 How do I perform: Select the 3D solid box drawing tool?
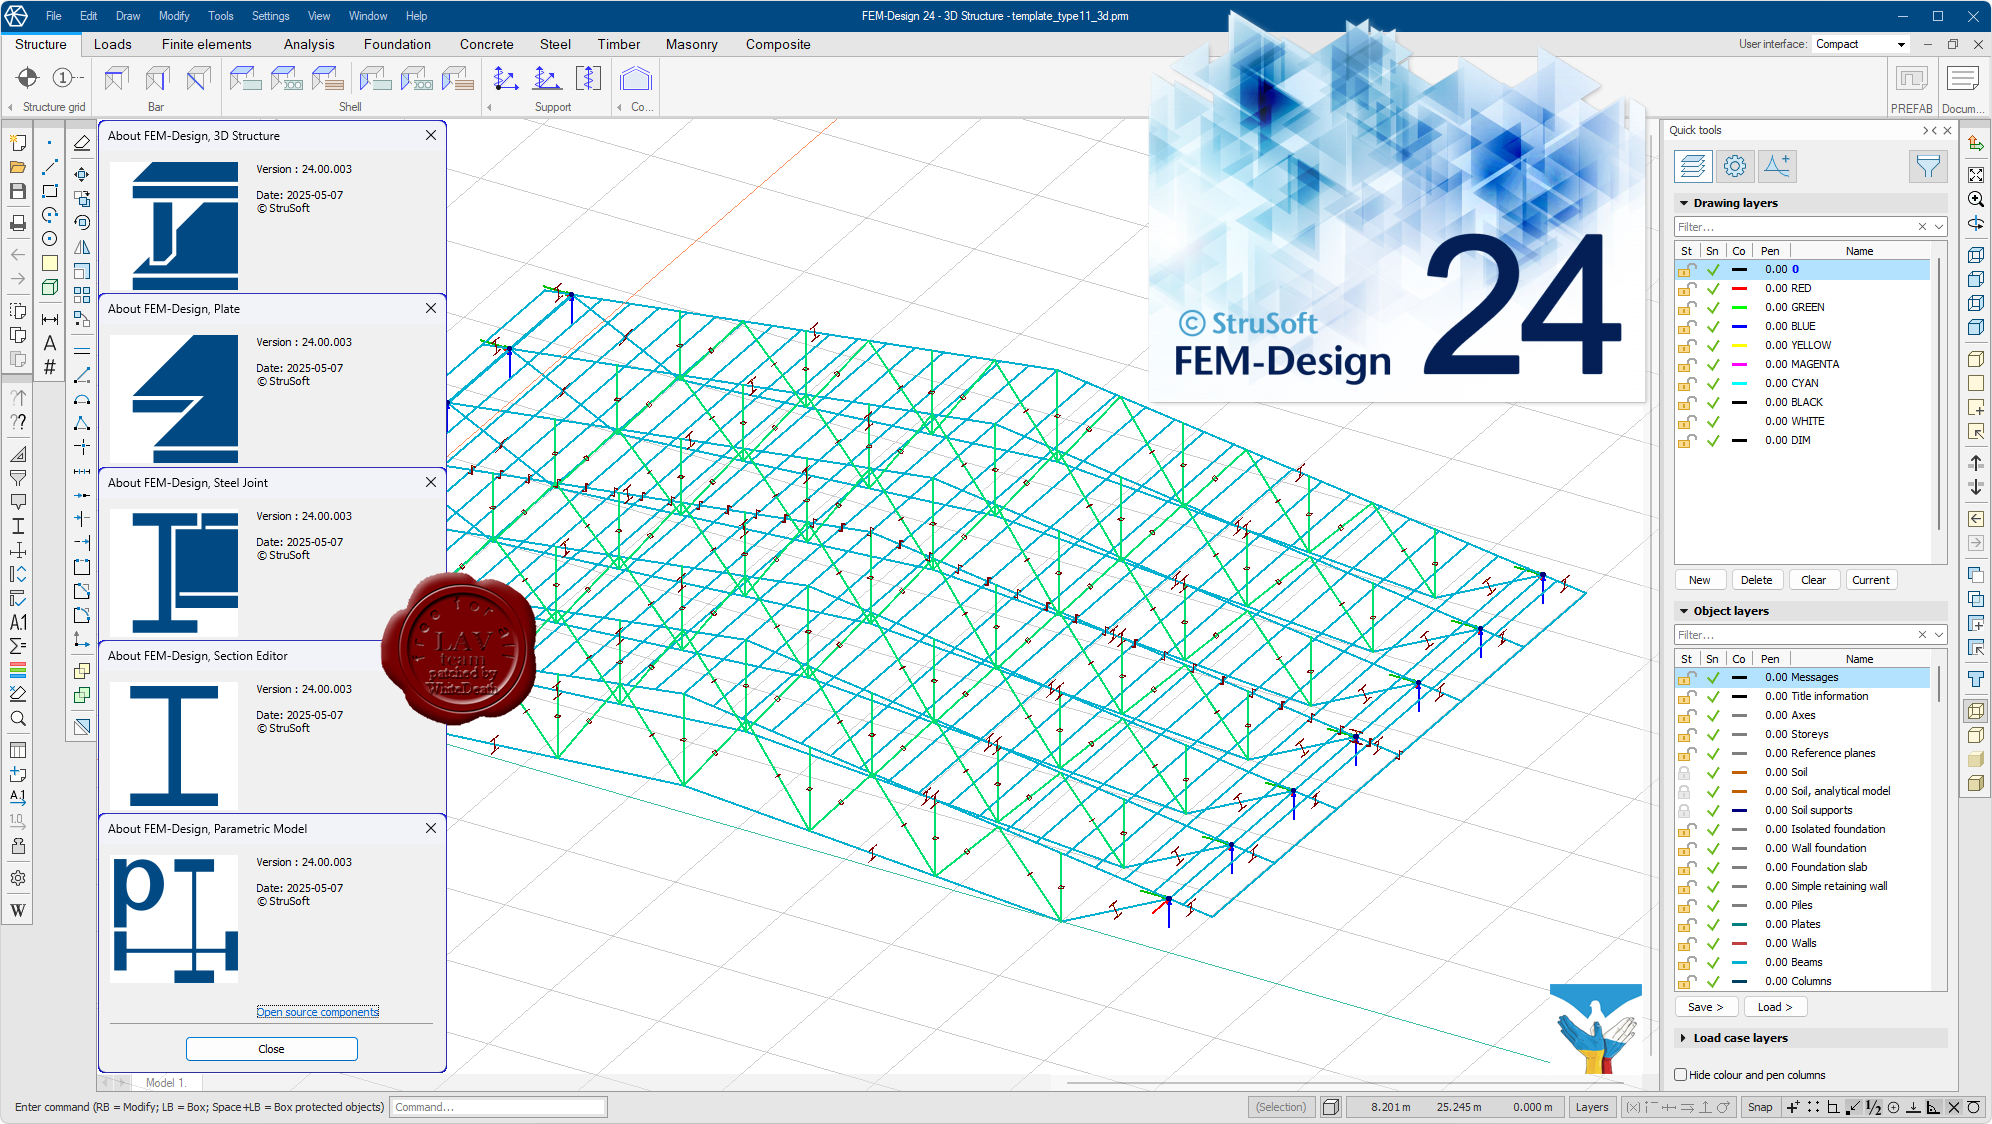50,287
